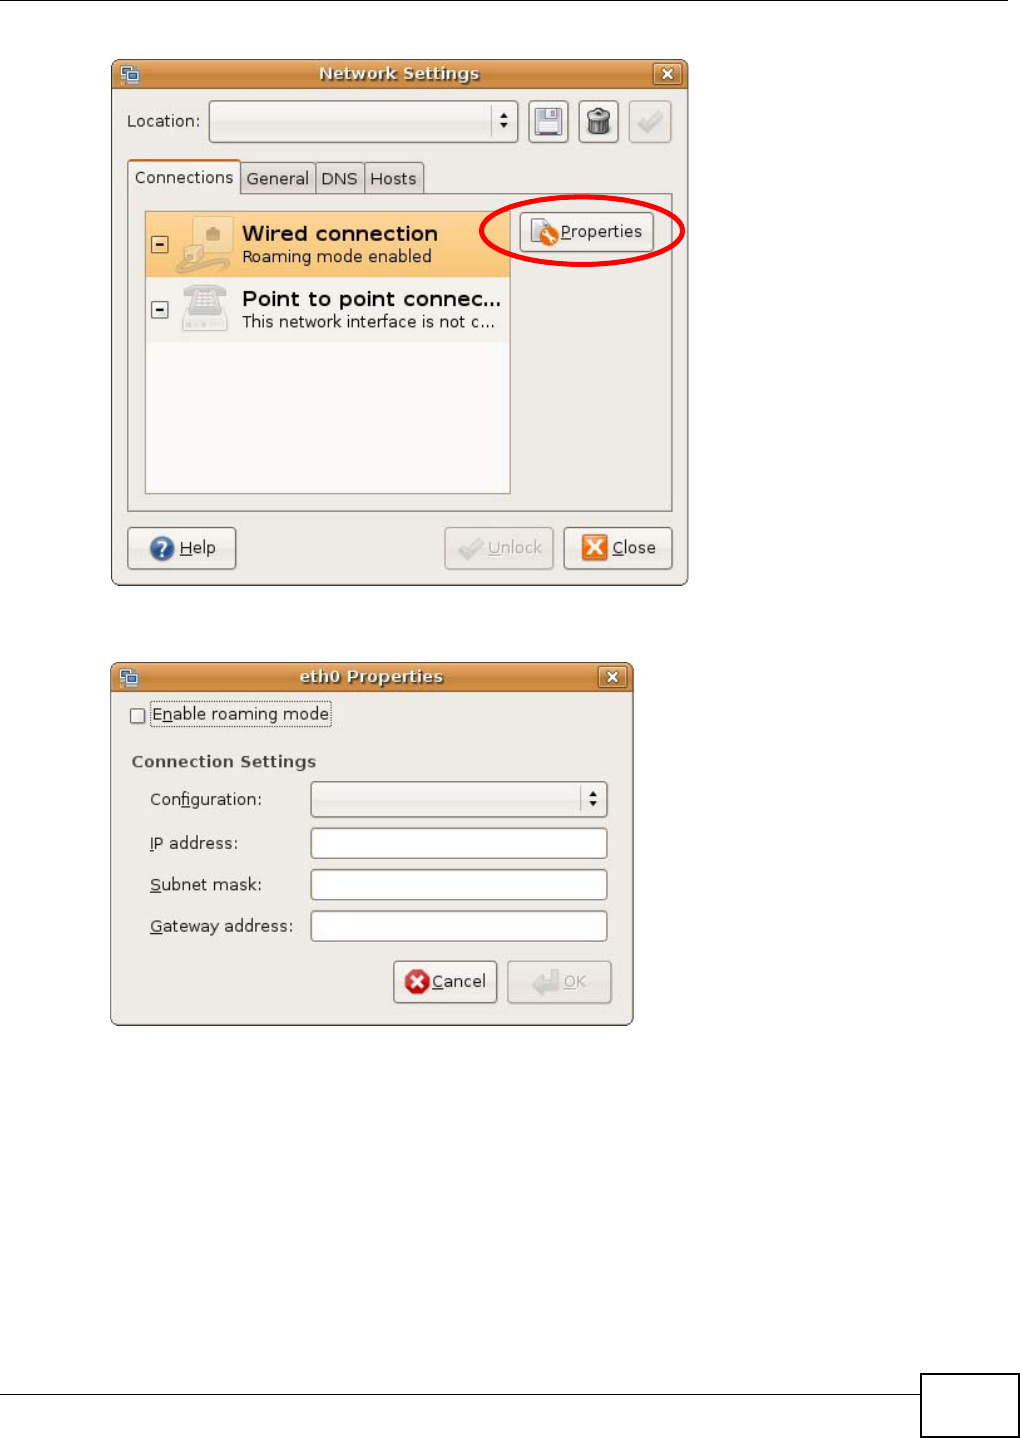Switch to the General tab
This screenshot has width=1020, height=1438.
[x=278, y=178]
